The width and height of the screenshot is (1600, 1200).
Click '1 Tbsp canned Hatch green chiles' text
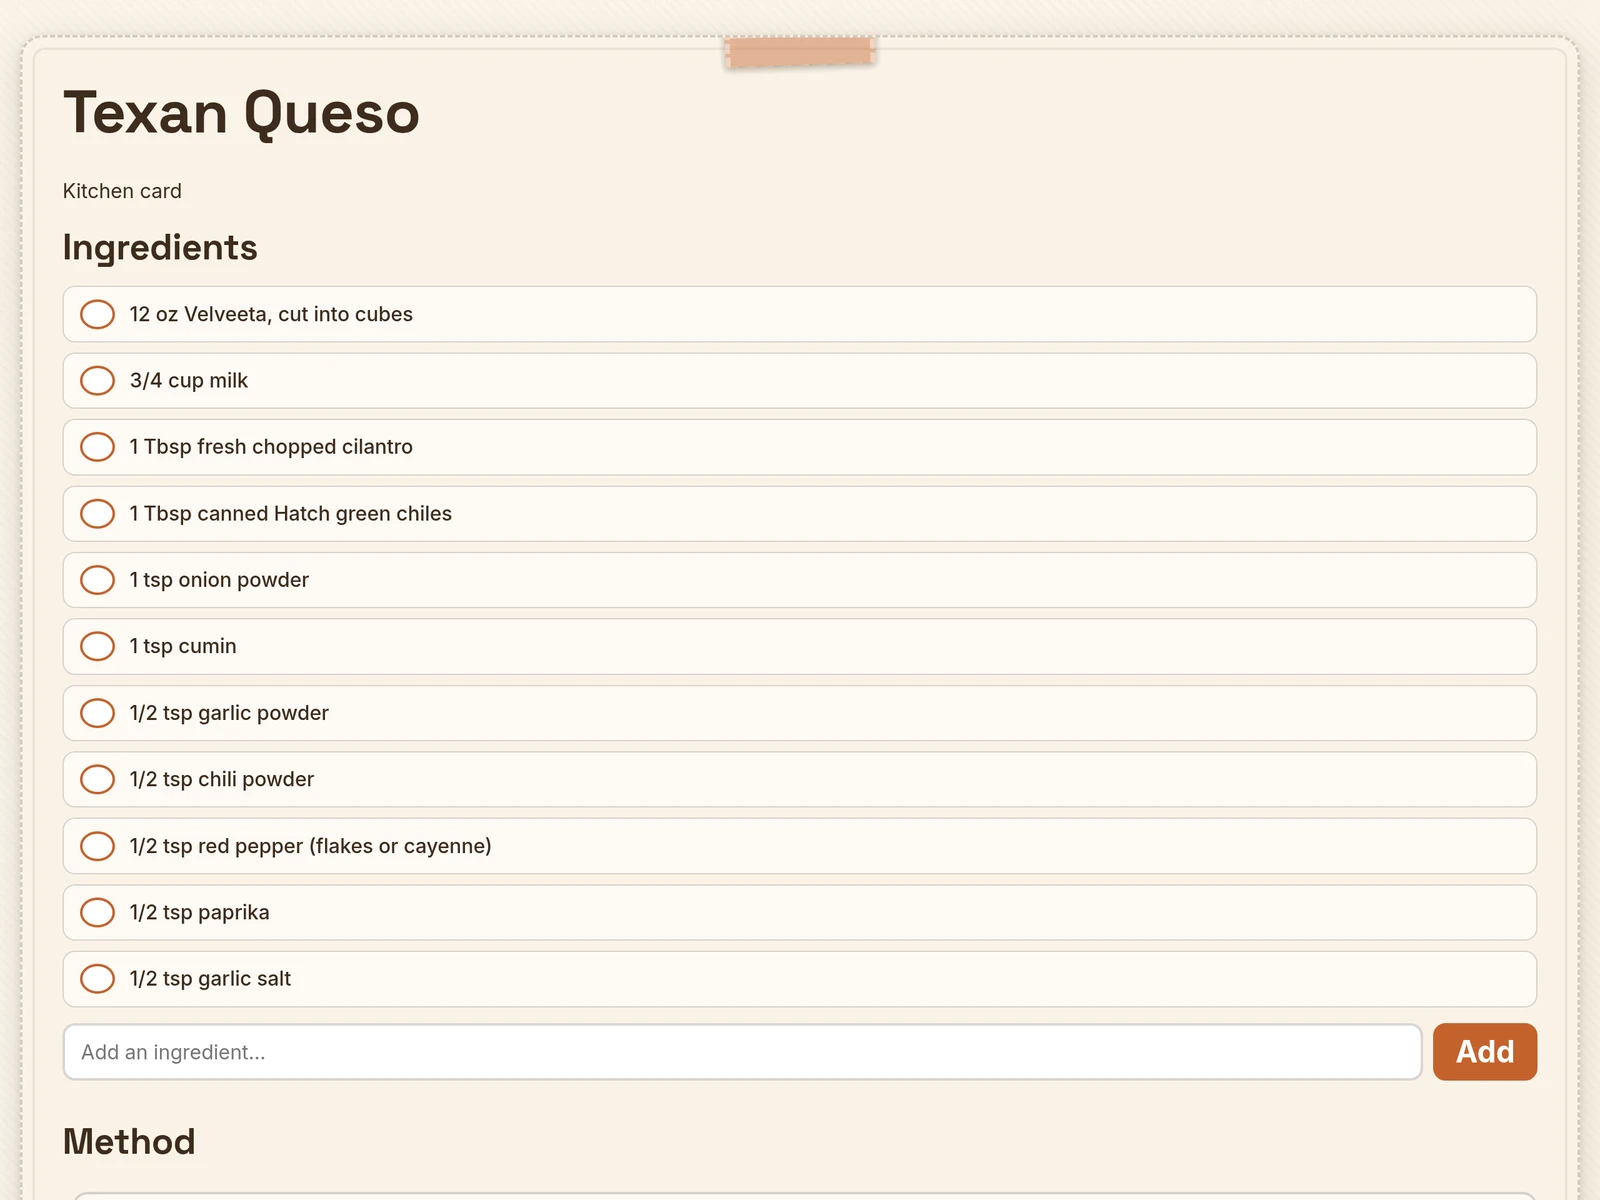(291, 513)
